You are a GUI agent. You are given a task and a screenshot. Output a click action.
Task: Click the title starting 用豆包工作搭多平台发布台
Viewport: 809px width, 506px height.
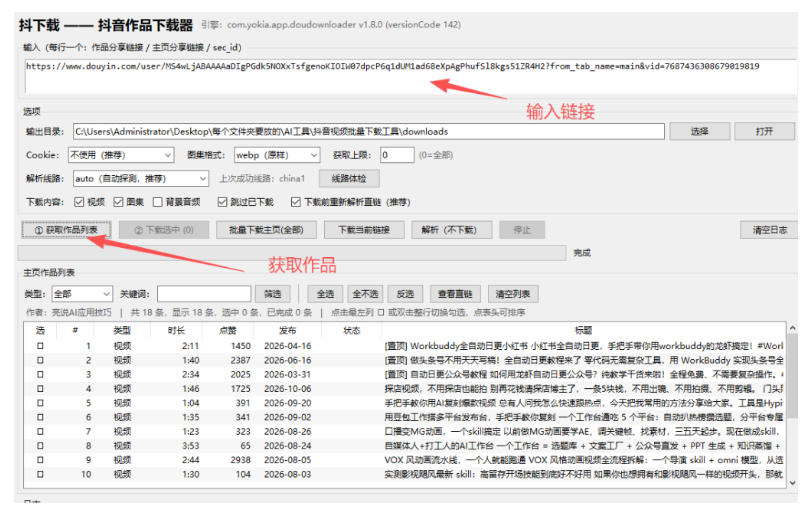tap(584, 417)
